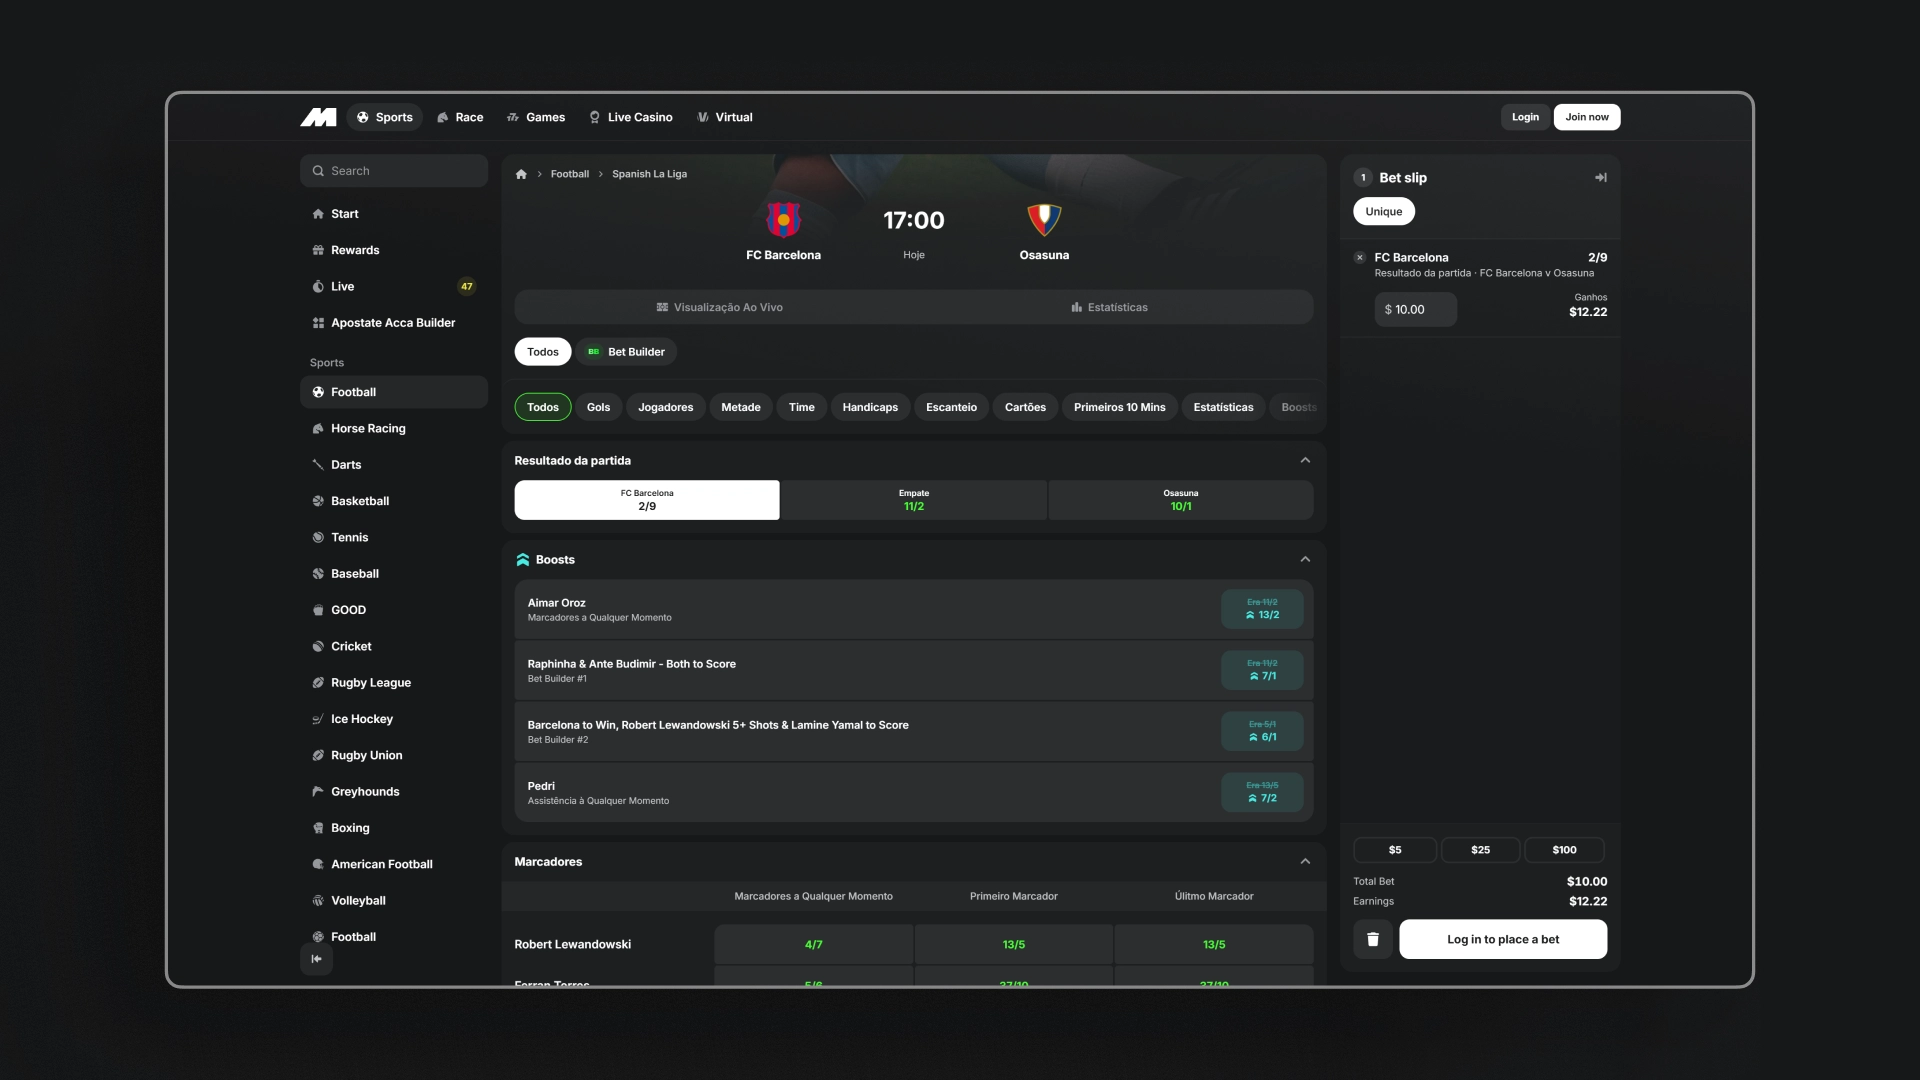Viewport: 1920px width, 1080px height.
Task: Filter markets by Handicaps
Action: pyautogui.click(x=870, y=407)
